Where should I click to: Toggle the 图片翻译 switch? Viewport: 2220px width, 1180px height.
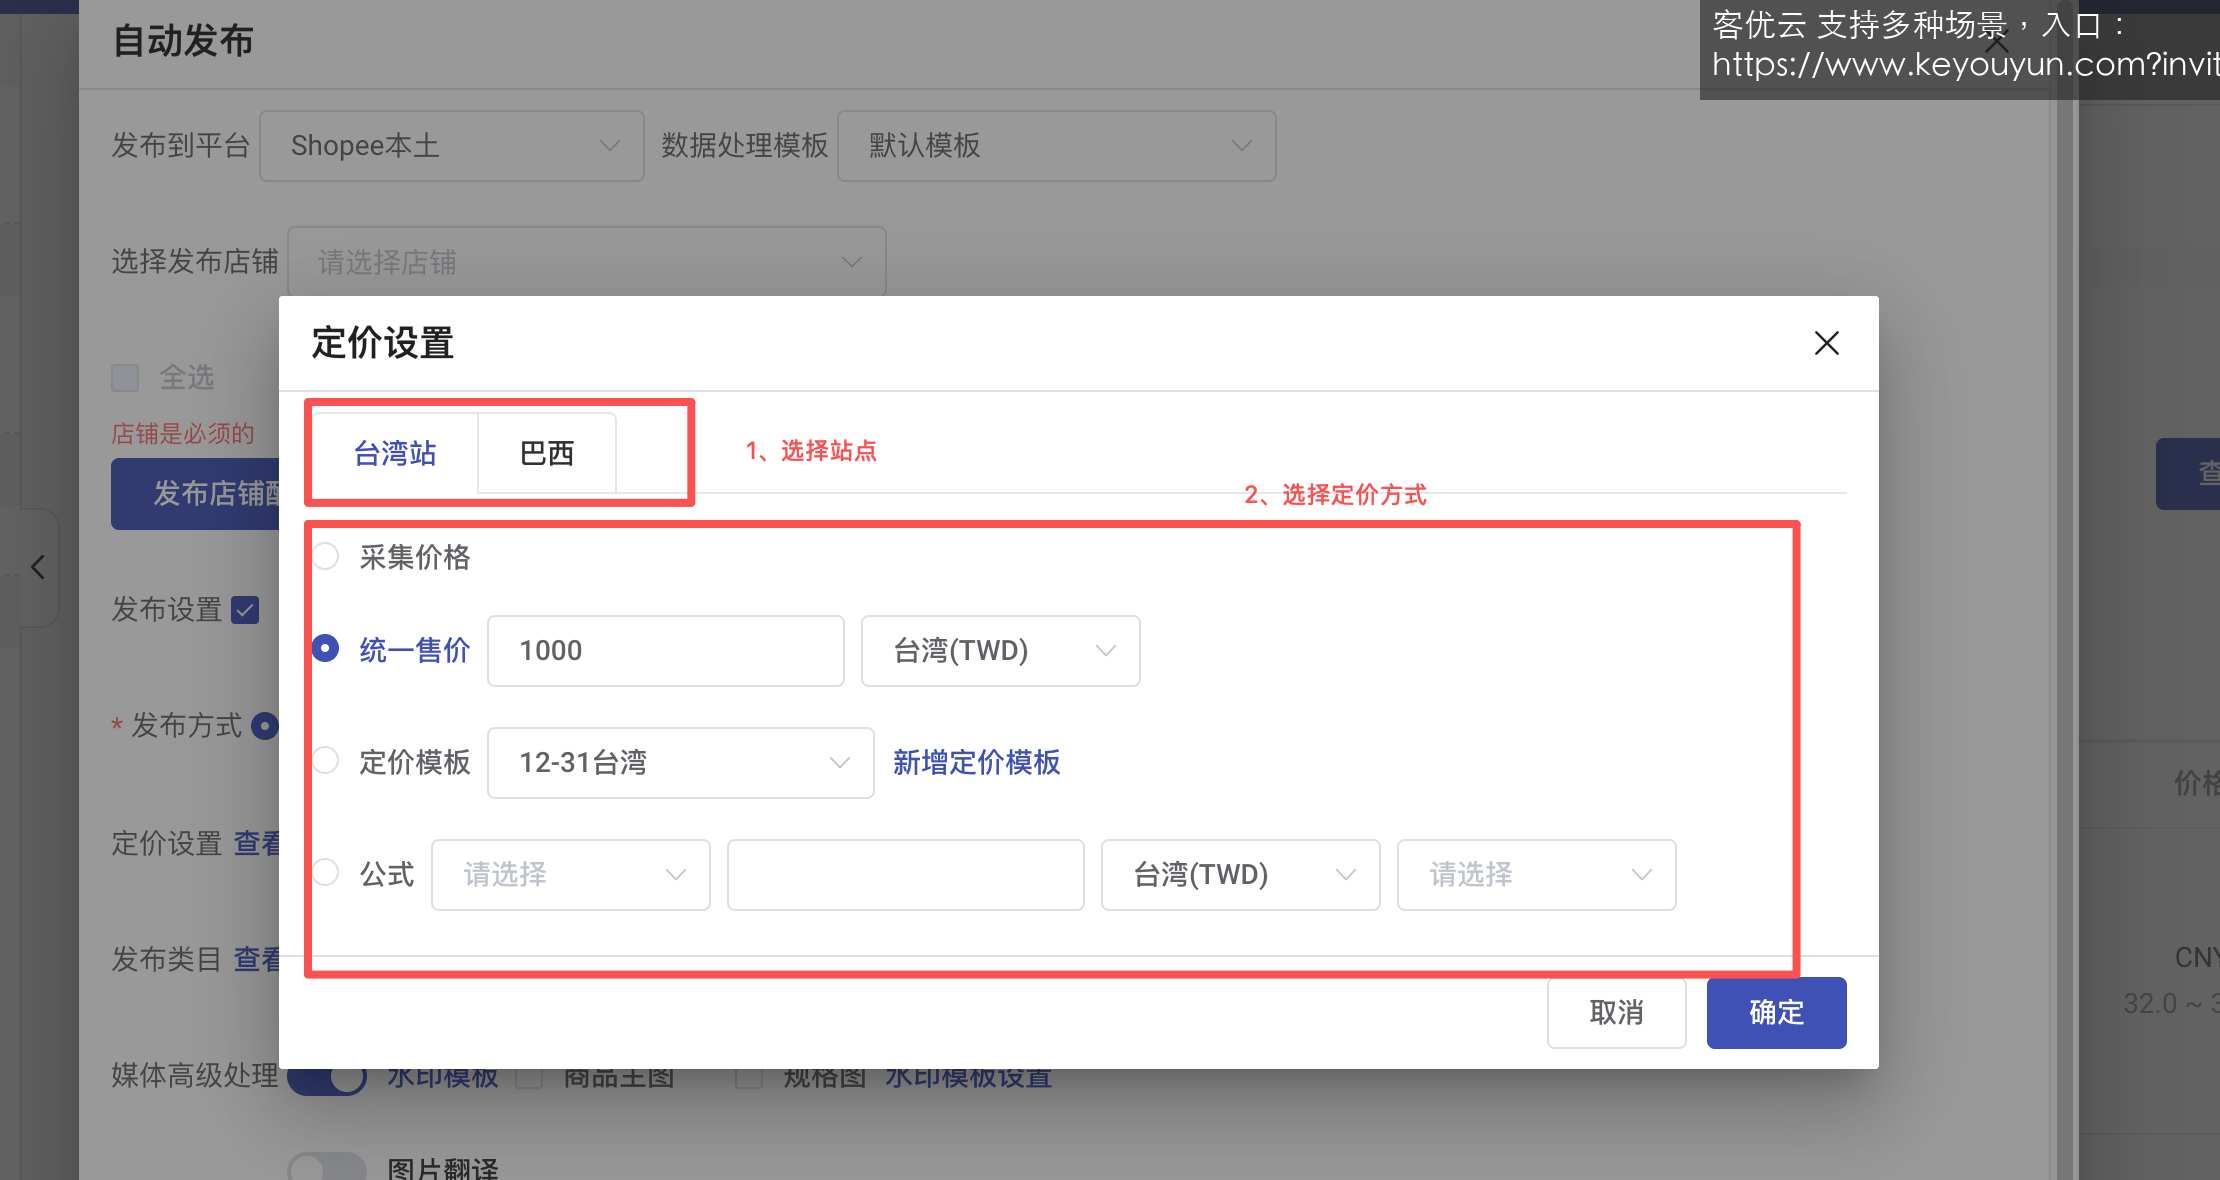327,1168
